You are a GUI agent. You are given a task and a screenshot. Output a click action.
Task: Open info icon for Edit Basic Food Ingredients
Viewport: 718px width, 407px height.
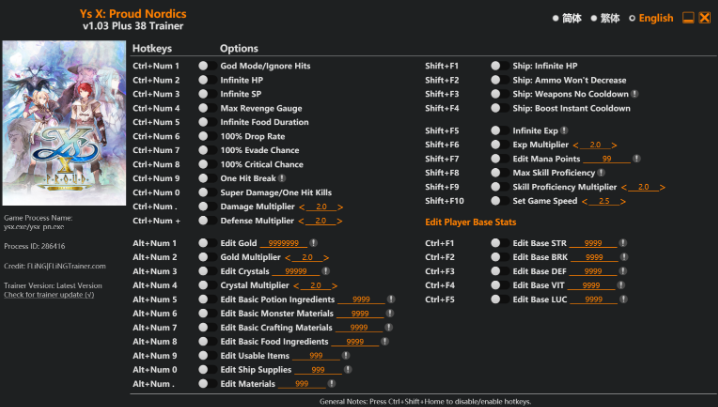click(385, 342)
